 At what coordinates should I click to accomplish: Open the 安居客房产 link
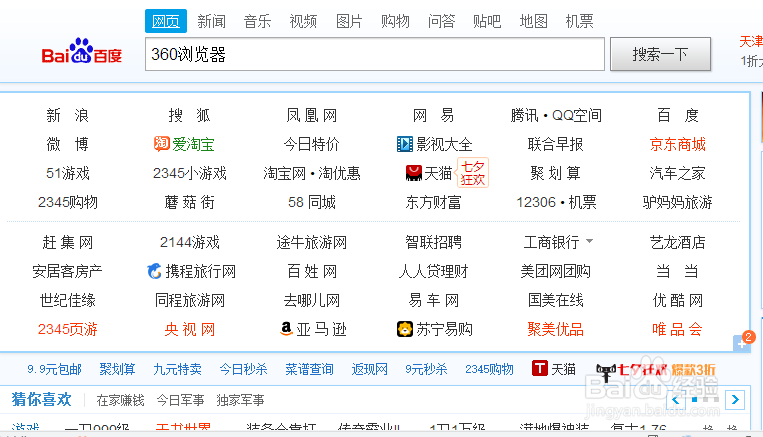click(x=67, y=271)
